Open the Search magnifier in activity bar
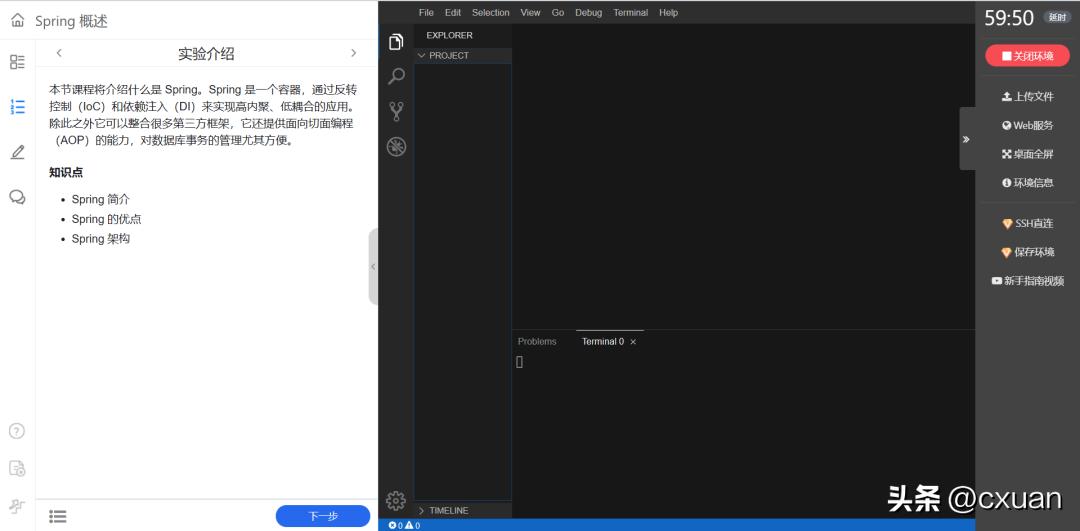The image size is (1080, 531). pyautogui.click(x=396, y=76)
